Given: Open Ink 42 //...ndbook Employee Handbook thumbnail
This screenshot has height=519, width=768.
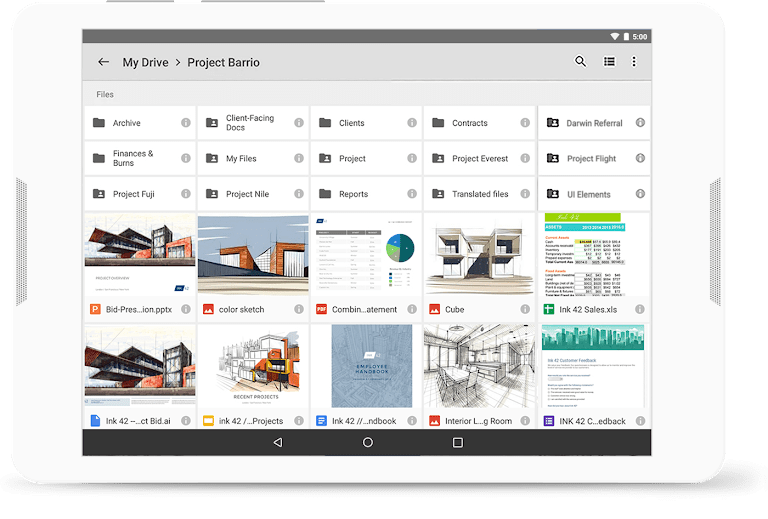Looking at the screenshot, I should [366, 366].
